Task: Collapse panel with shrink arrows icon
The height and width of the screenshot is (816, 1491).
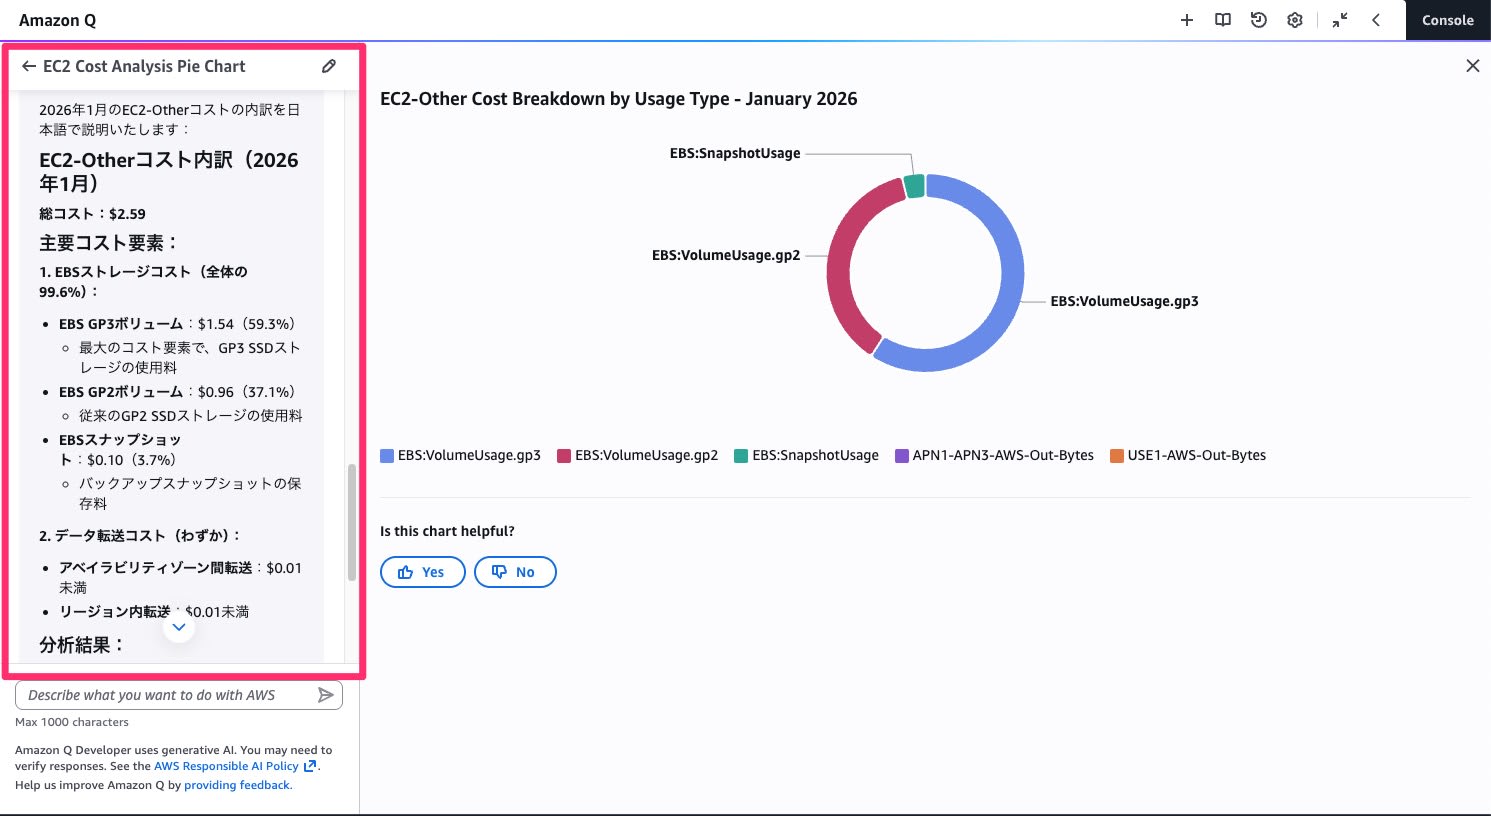Action: pyautogui.click(x=1340, y=20)
